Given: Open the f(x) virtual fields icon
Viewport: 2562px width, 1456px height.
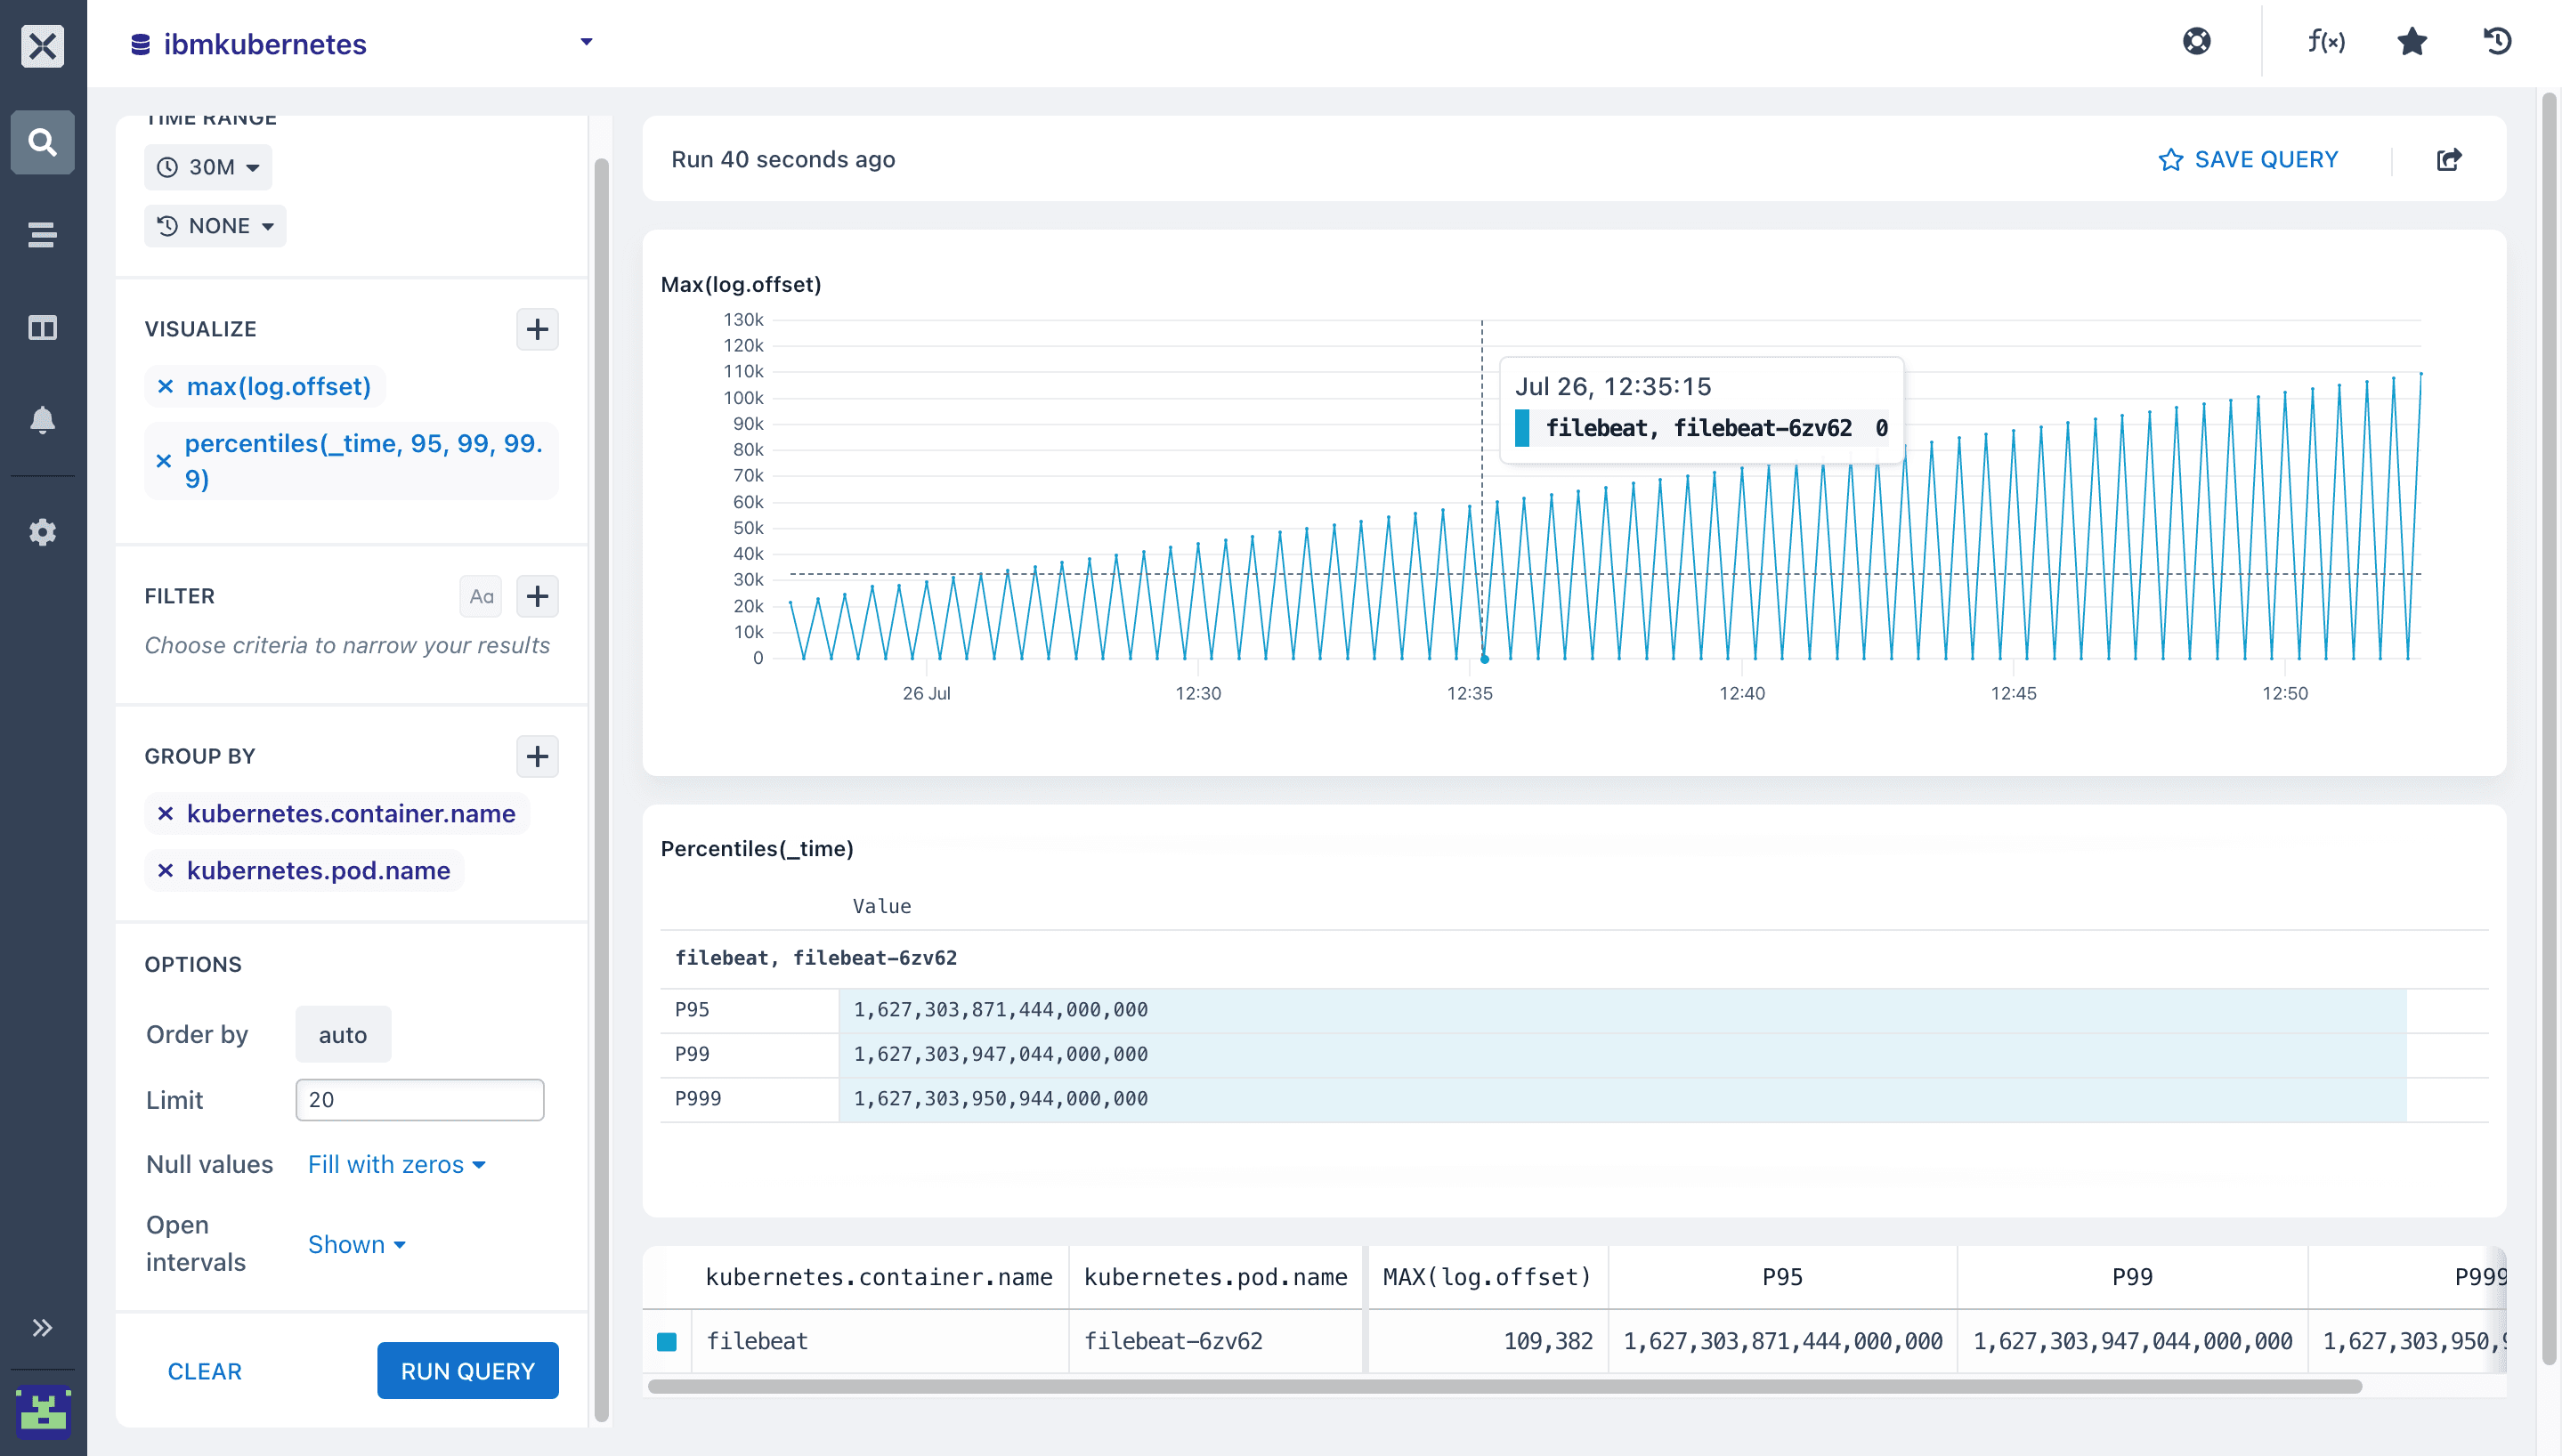Looking at the screenshot, I should tap(2327, 42).
